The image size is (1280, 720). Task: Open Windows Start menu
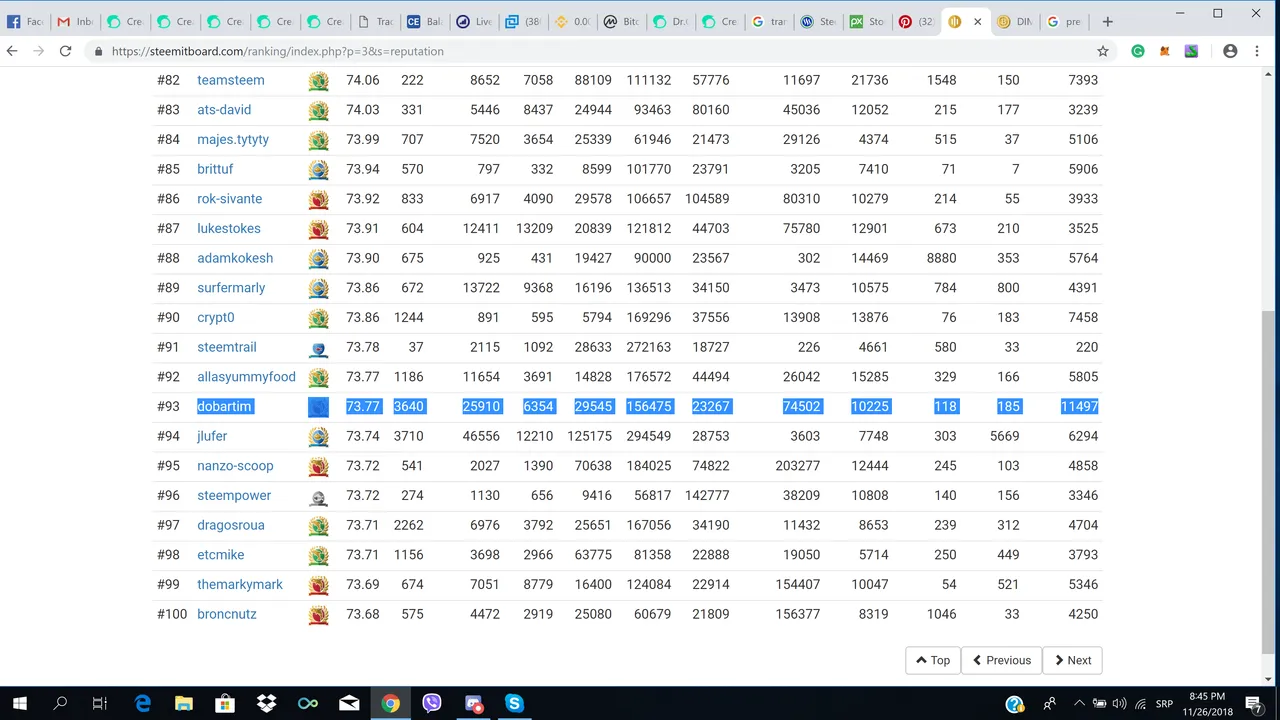(x=20, y=703)
